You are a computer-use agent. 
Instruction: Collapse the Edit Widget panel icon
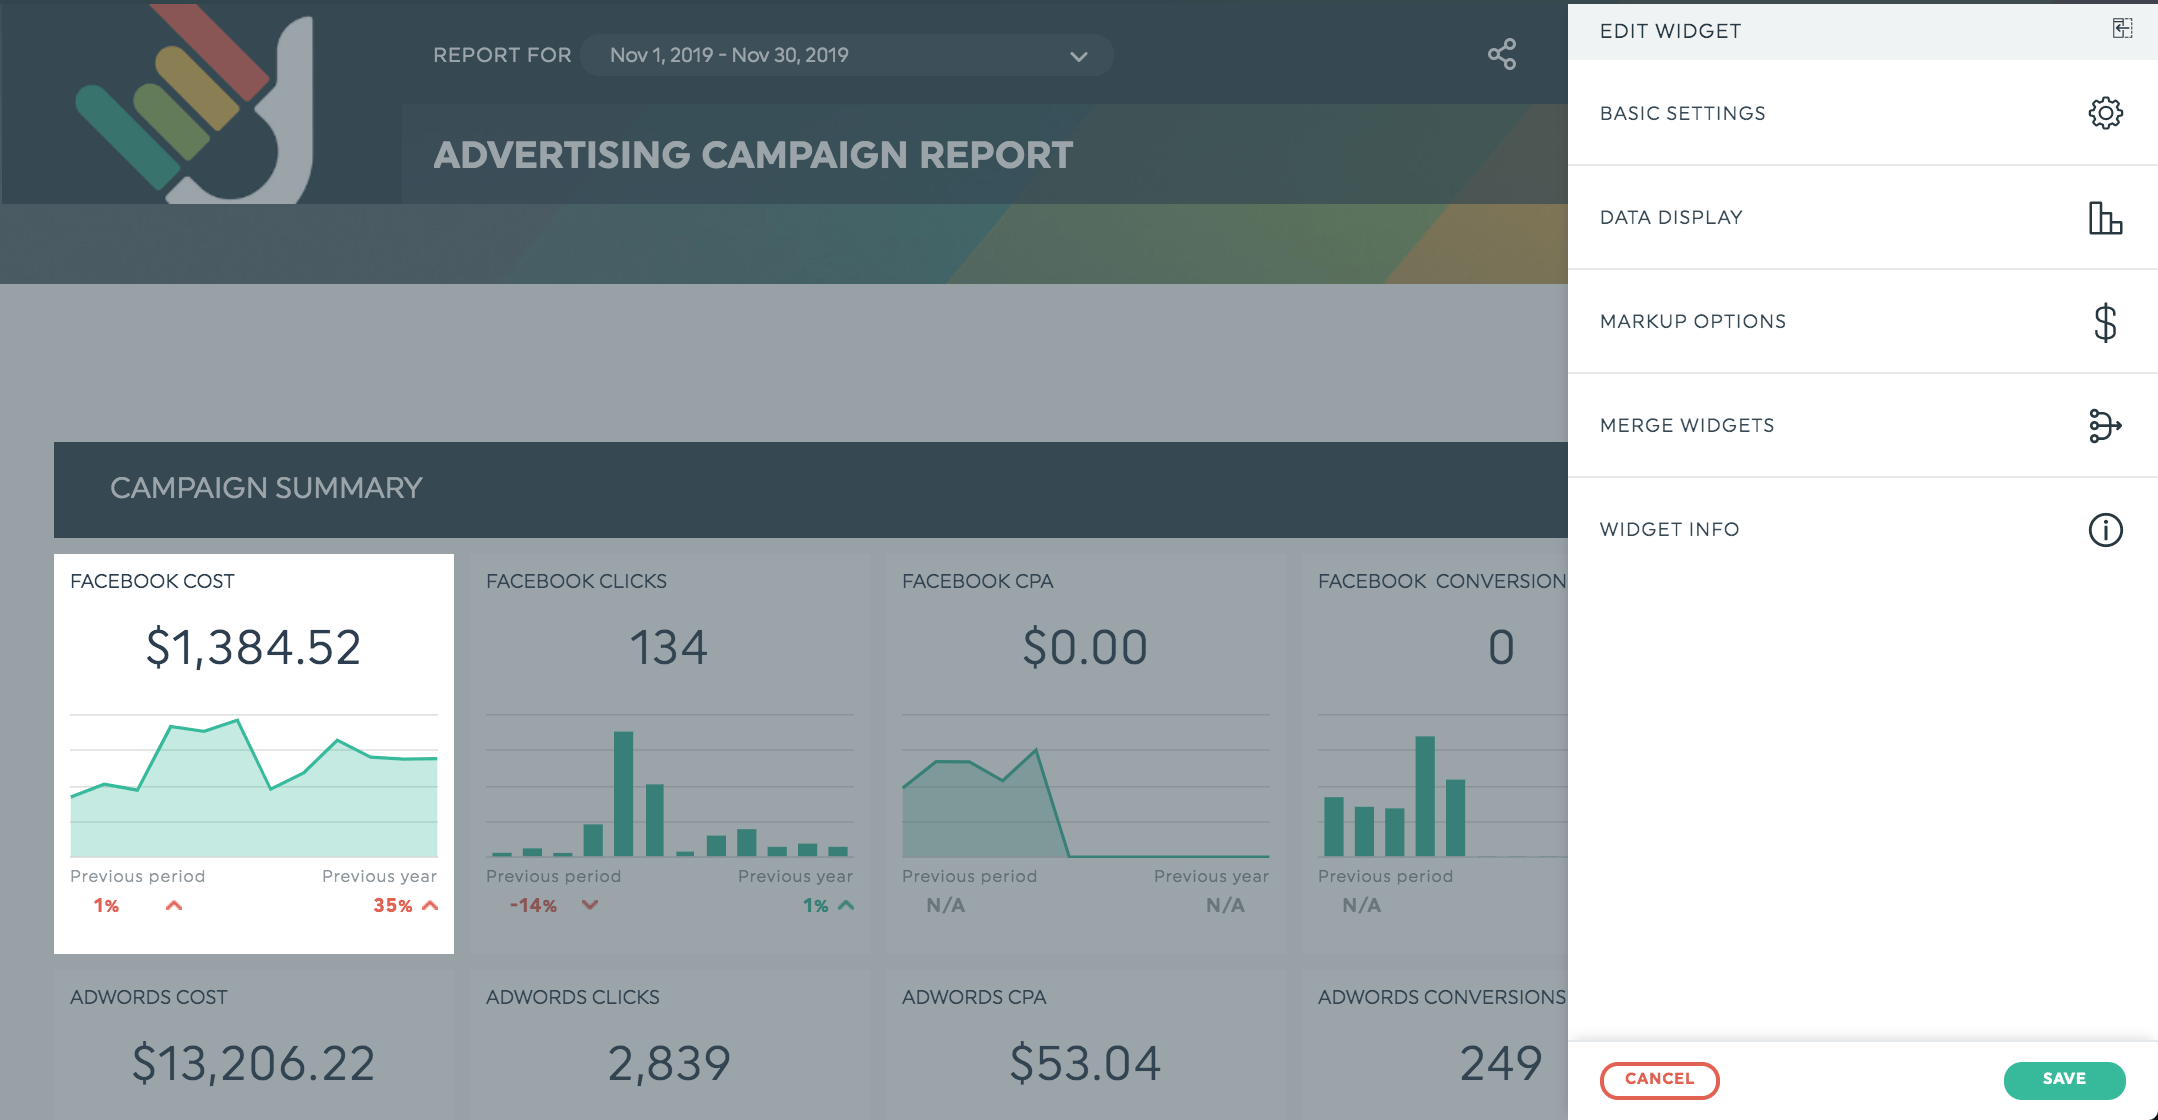[x=2122, y=29]
